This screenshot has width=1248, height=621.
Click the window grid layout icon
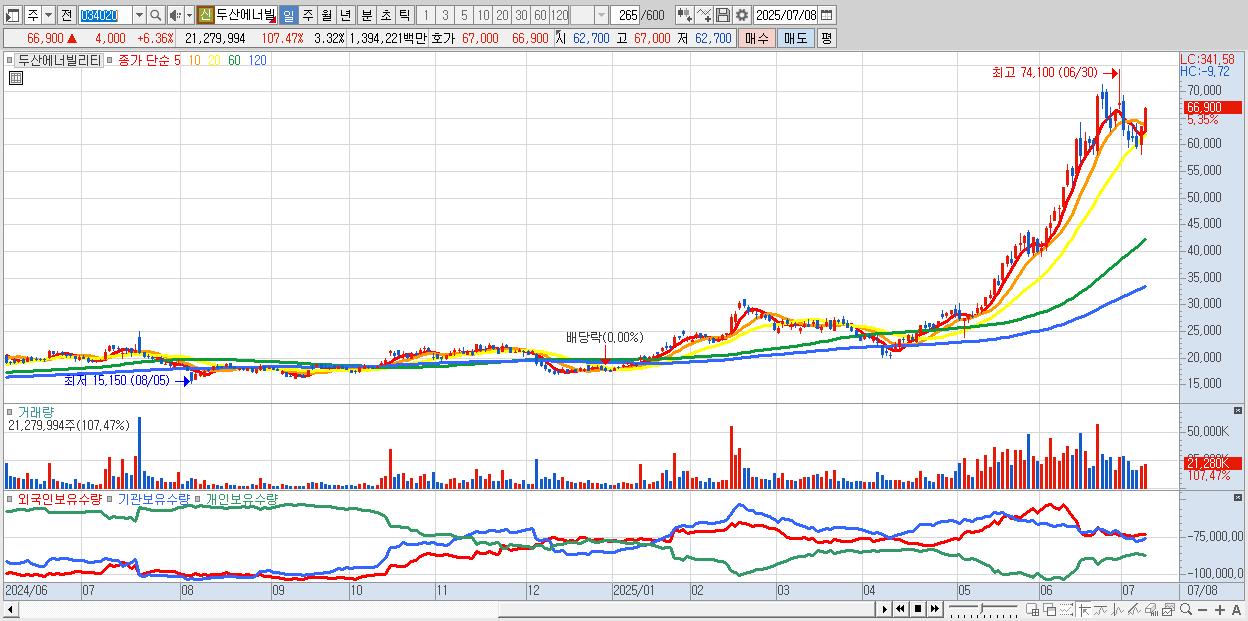(1034, 609)
